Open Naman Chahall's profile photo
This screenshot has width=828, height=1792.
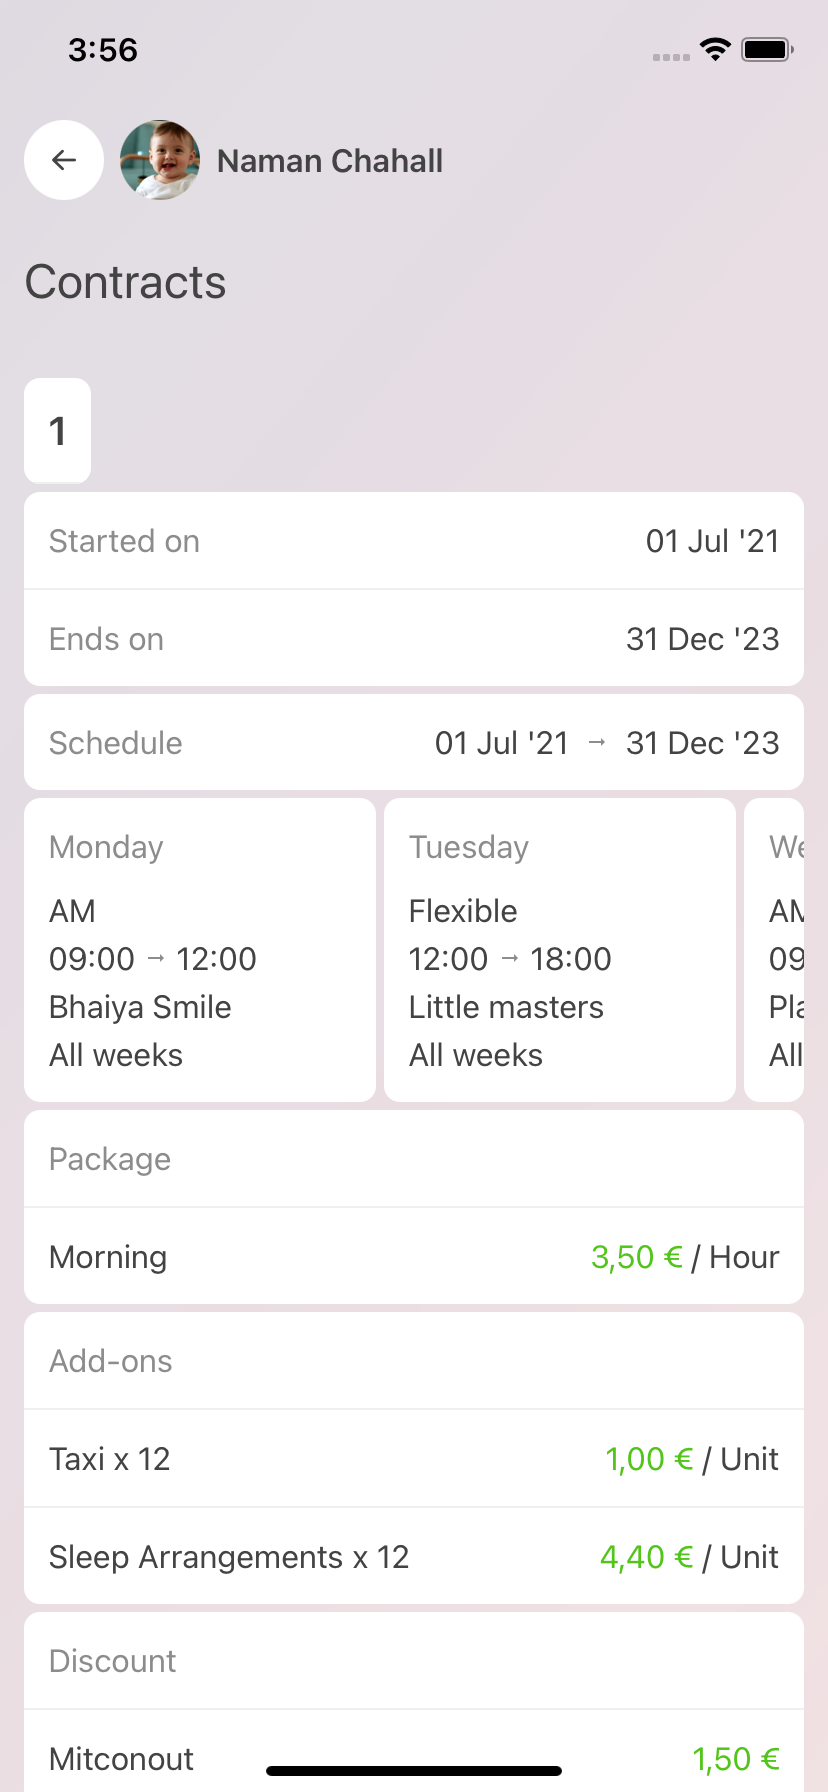(x=160, y=160)
